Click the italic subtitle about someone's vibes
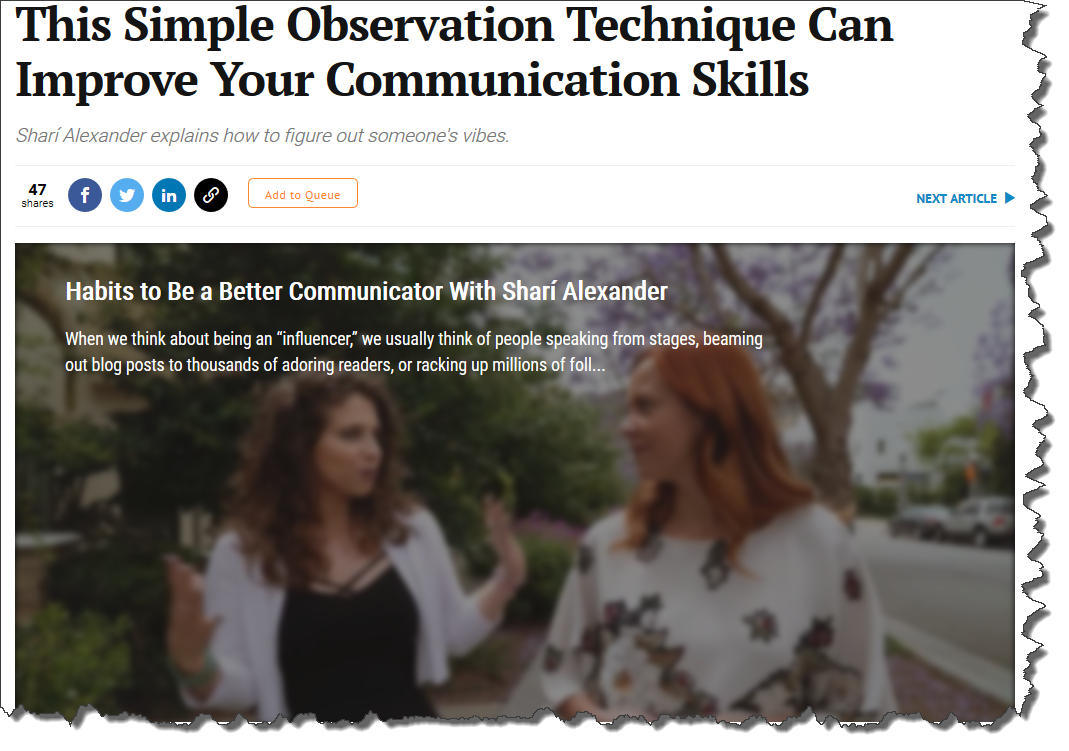Viewport: 1069px width, 751px height. pyautogui.click(x=262, y=136)
